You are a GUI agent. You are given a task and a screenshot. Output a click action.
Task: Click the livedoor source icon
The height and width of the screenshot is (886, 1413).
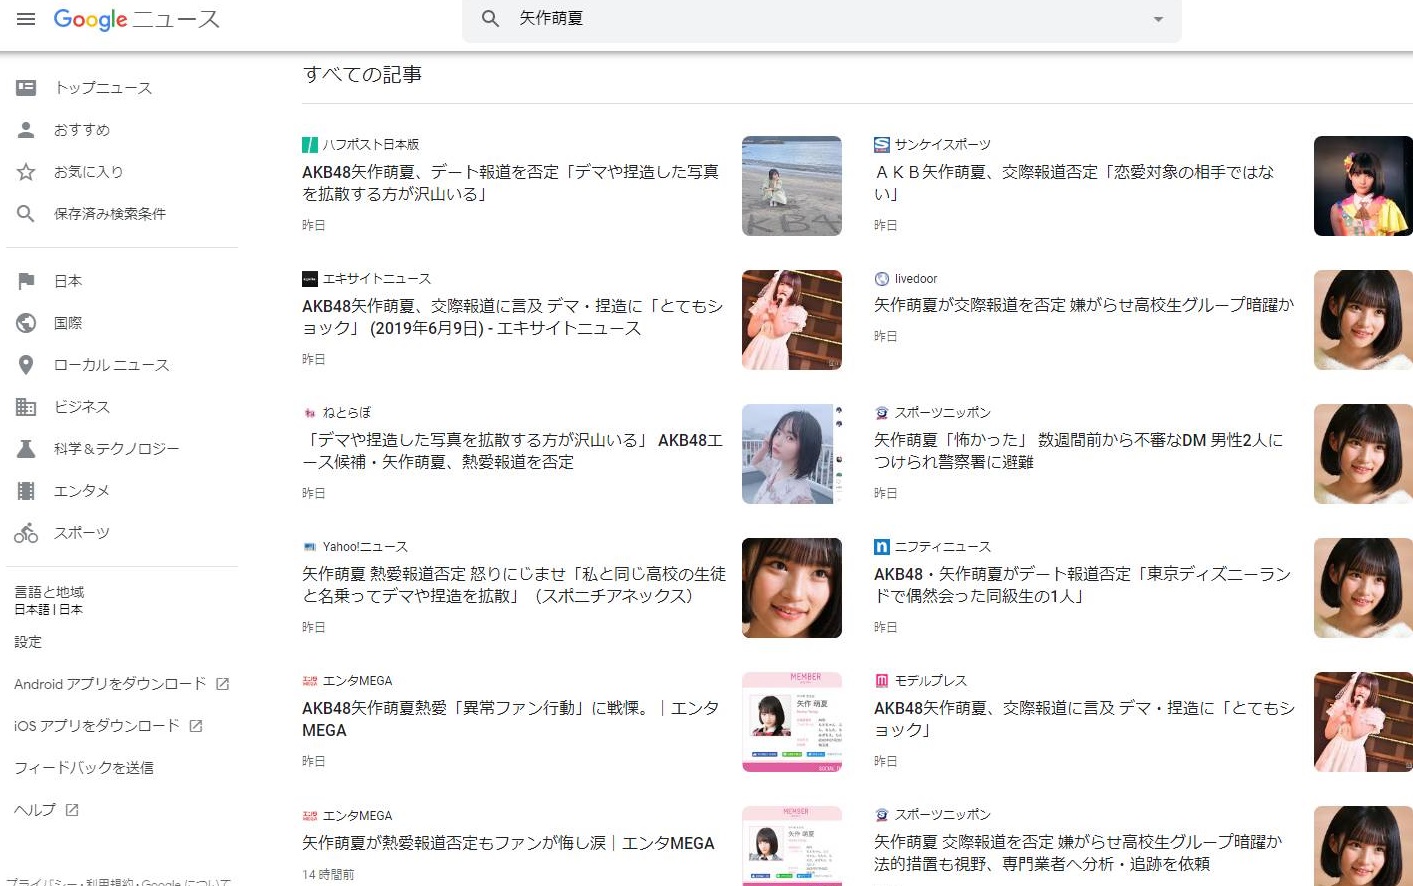pos(882,279)
